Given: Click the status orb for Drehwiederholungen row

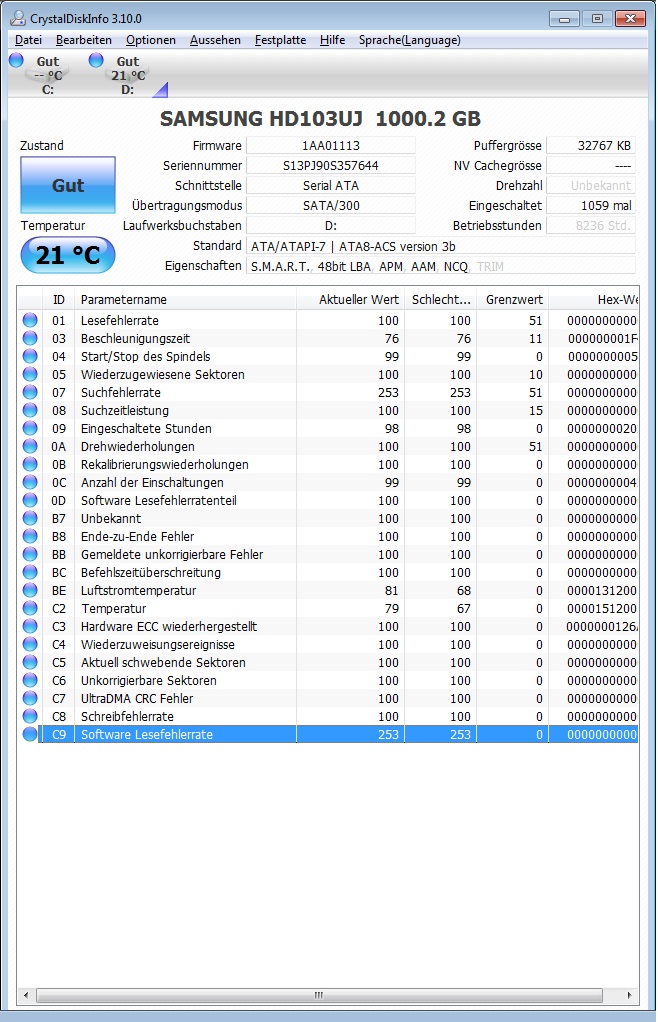Looking at the screenshot, I should (x=30, y=446).
